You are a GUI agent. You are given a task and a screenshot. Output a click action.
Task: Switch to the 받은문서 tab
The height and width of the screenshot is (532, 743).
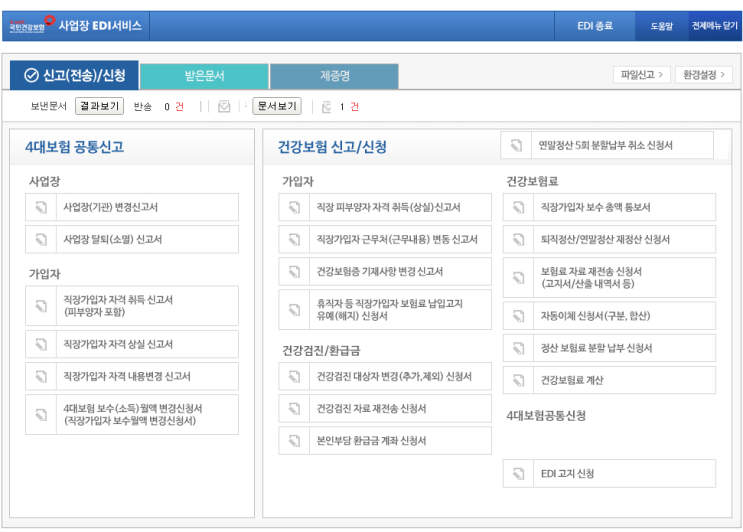click(x=204, y=76)
